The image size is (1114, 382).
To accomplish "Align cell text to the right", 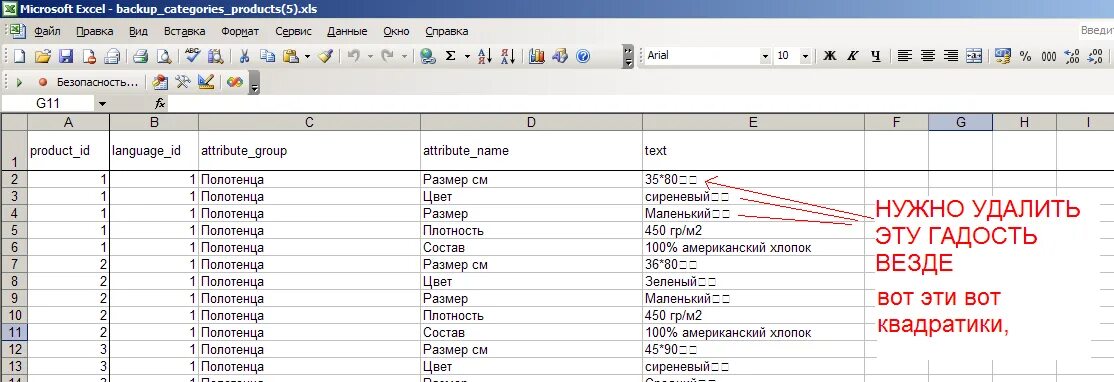I will 951,56.
